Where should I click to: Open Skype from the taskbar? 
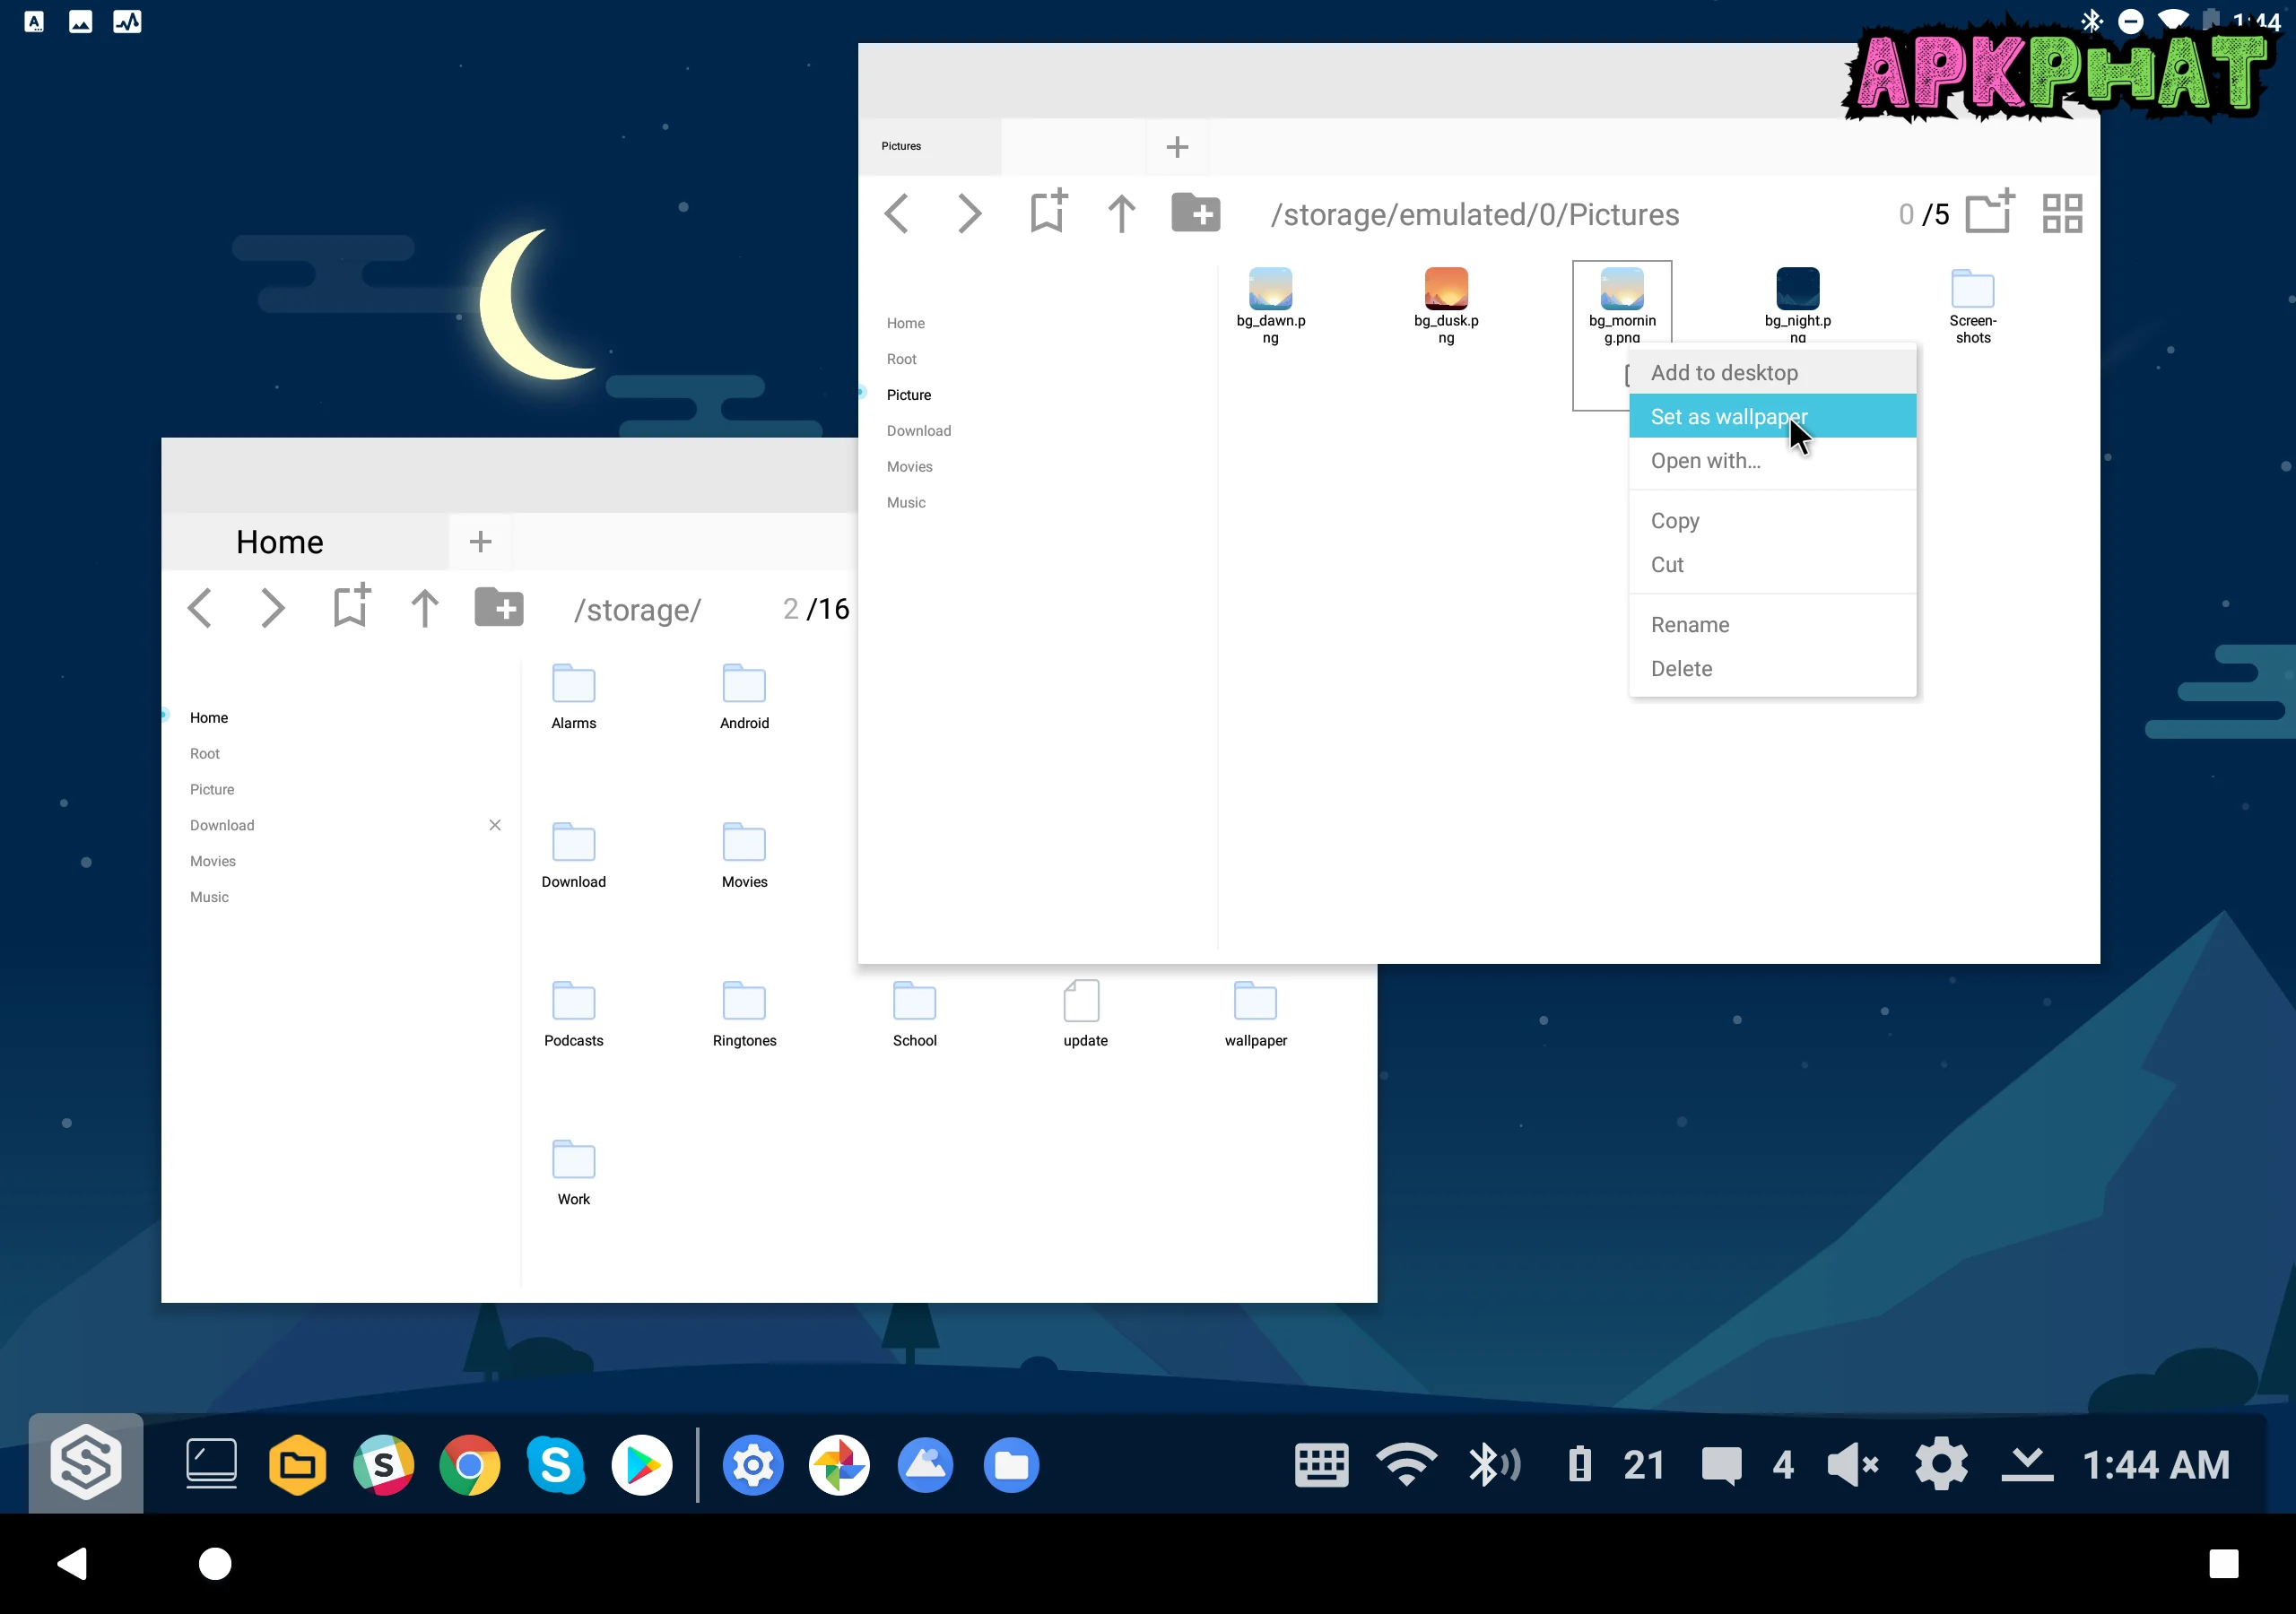pyautogui.click(x=555, y=1465)
